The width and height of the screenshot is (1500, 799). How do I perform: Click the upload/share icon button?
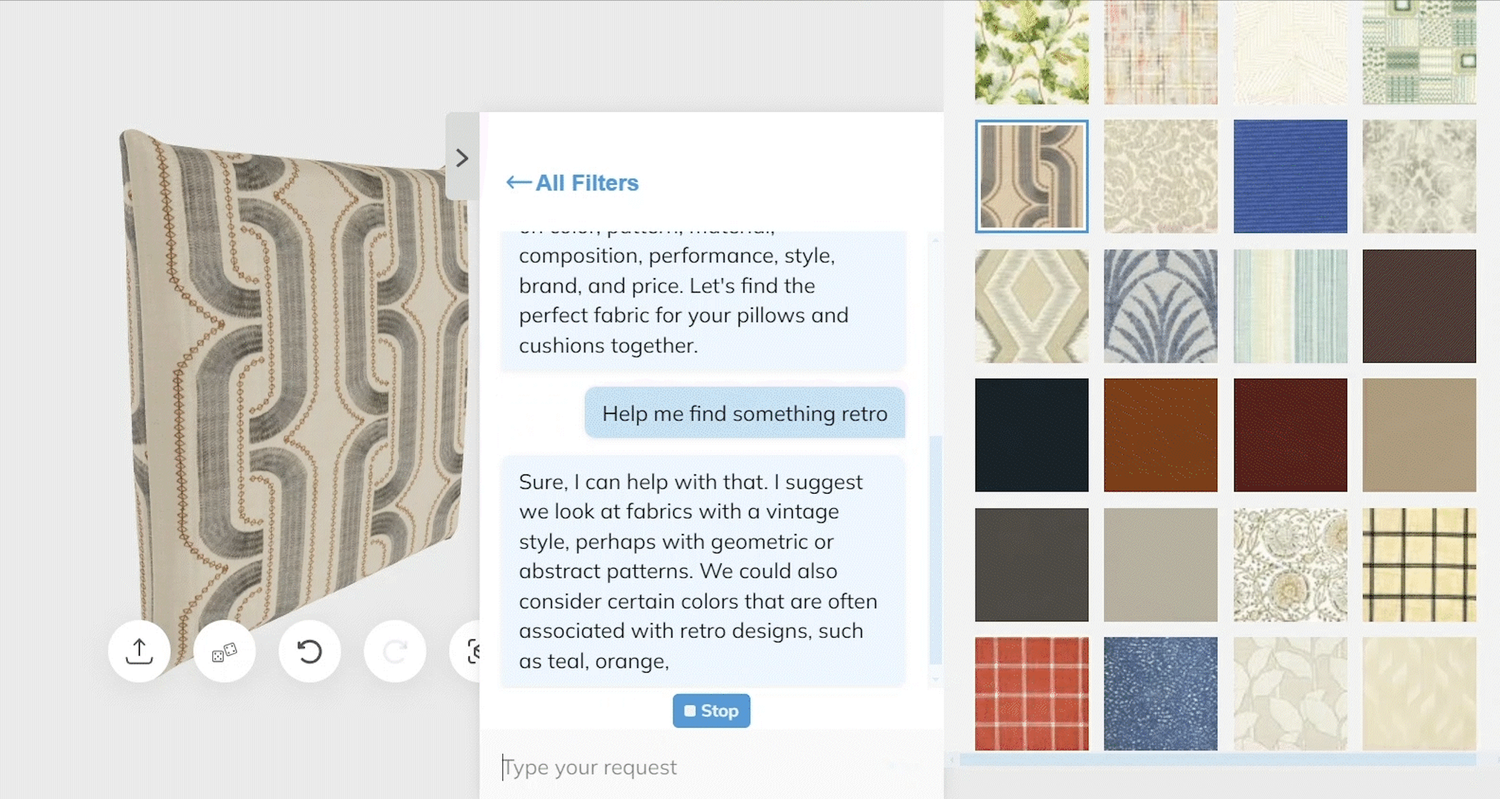coord(139,651)
